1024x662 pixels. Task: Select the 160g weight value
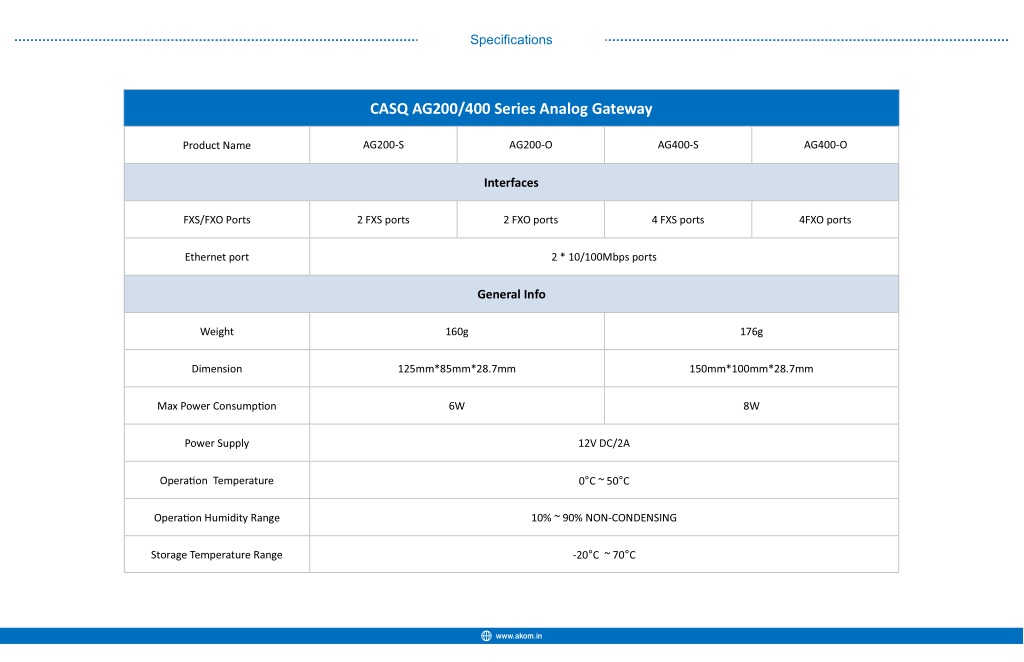click(x=457, y=331)
